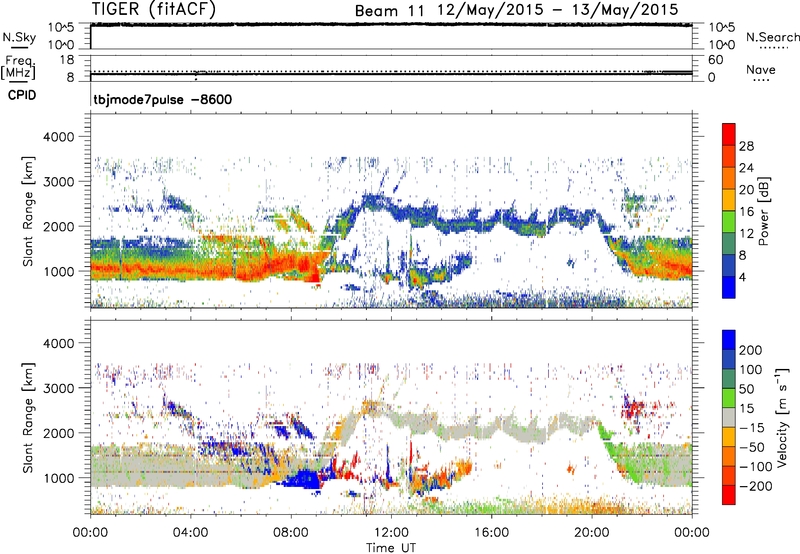
Task: Click the "18" tick on the frequency axis
Action: [x=67, y=60]
